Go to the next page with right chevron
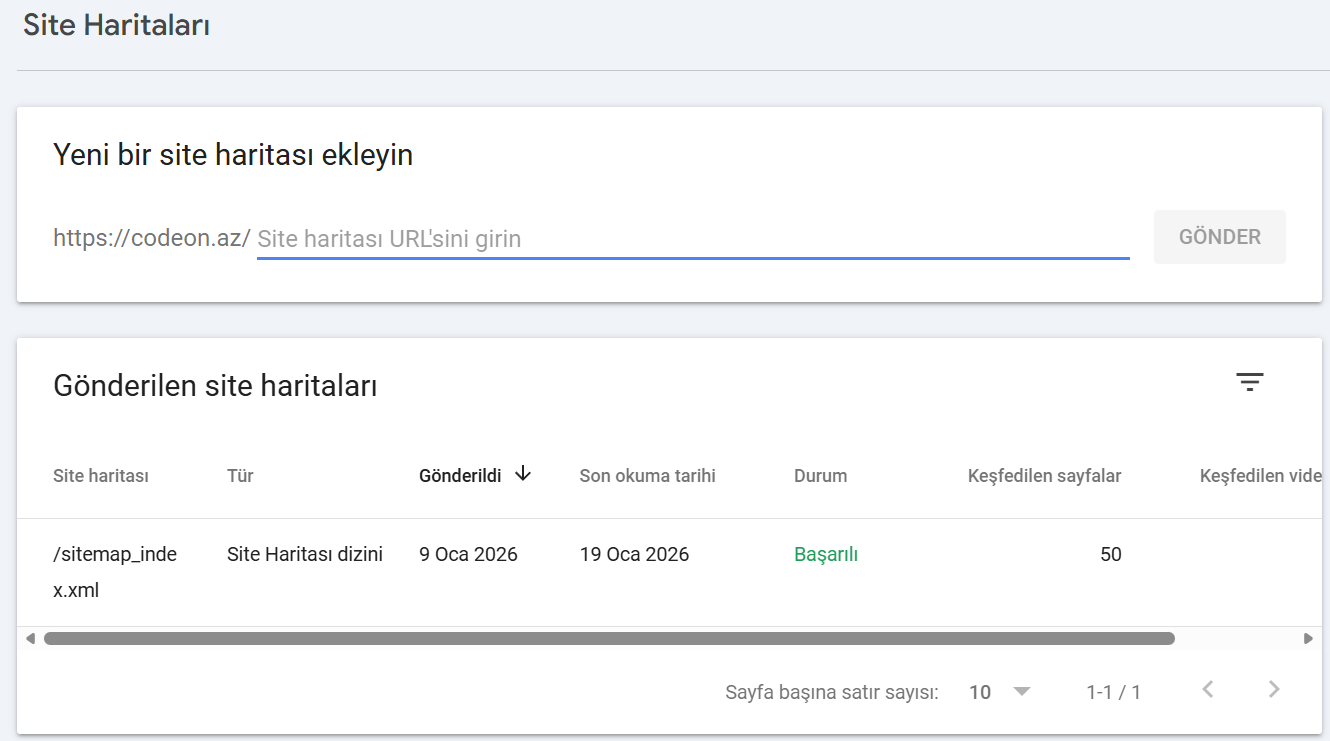Screen dimensions: 1330x741 (x=1273, y=689)
